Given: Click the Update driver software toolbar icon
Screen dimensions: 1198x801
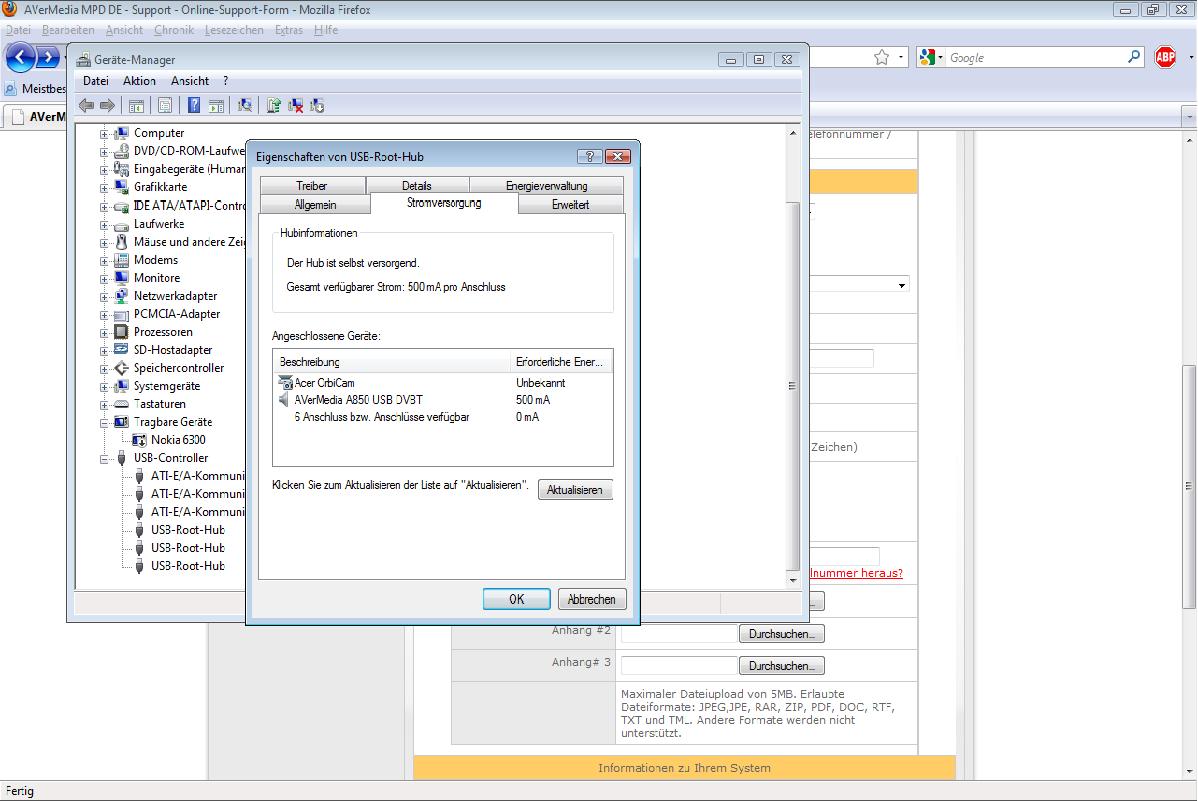Looking at the screenshot, I should pos(274,105).
